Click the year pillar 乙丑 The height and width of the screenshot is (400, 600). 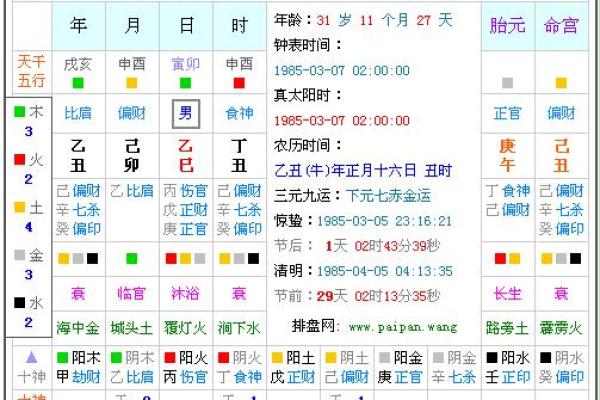click(78, 156)
